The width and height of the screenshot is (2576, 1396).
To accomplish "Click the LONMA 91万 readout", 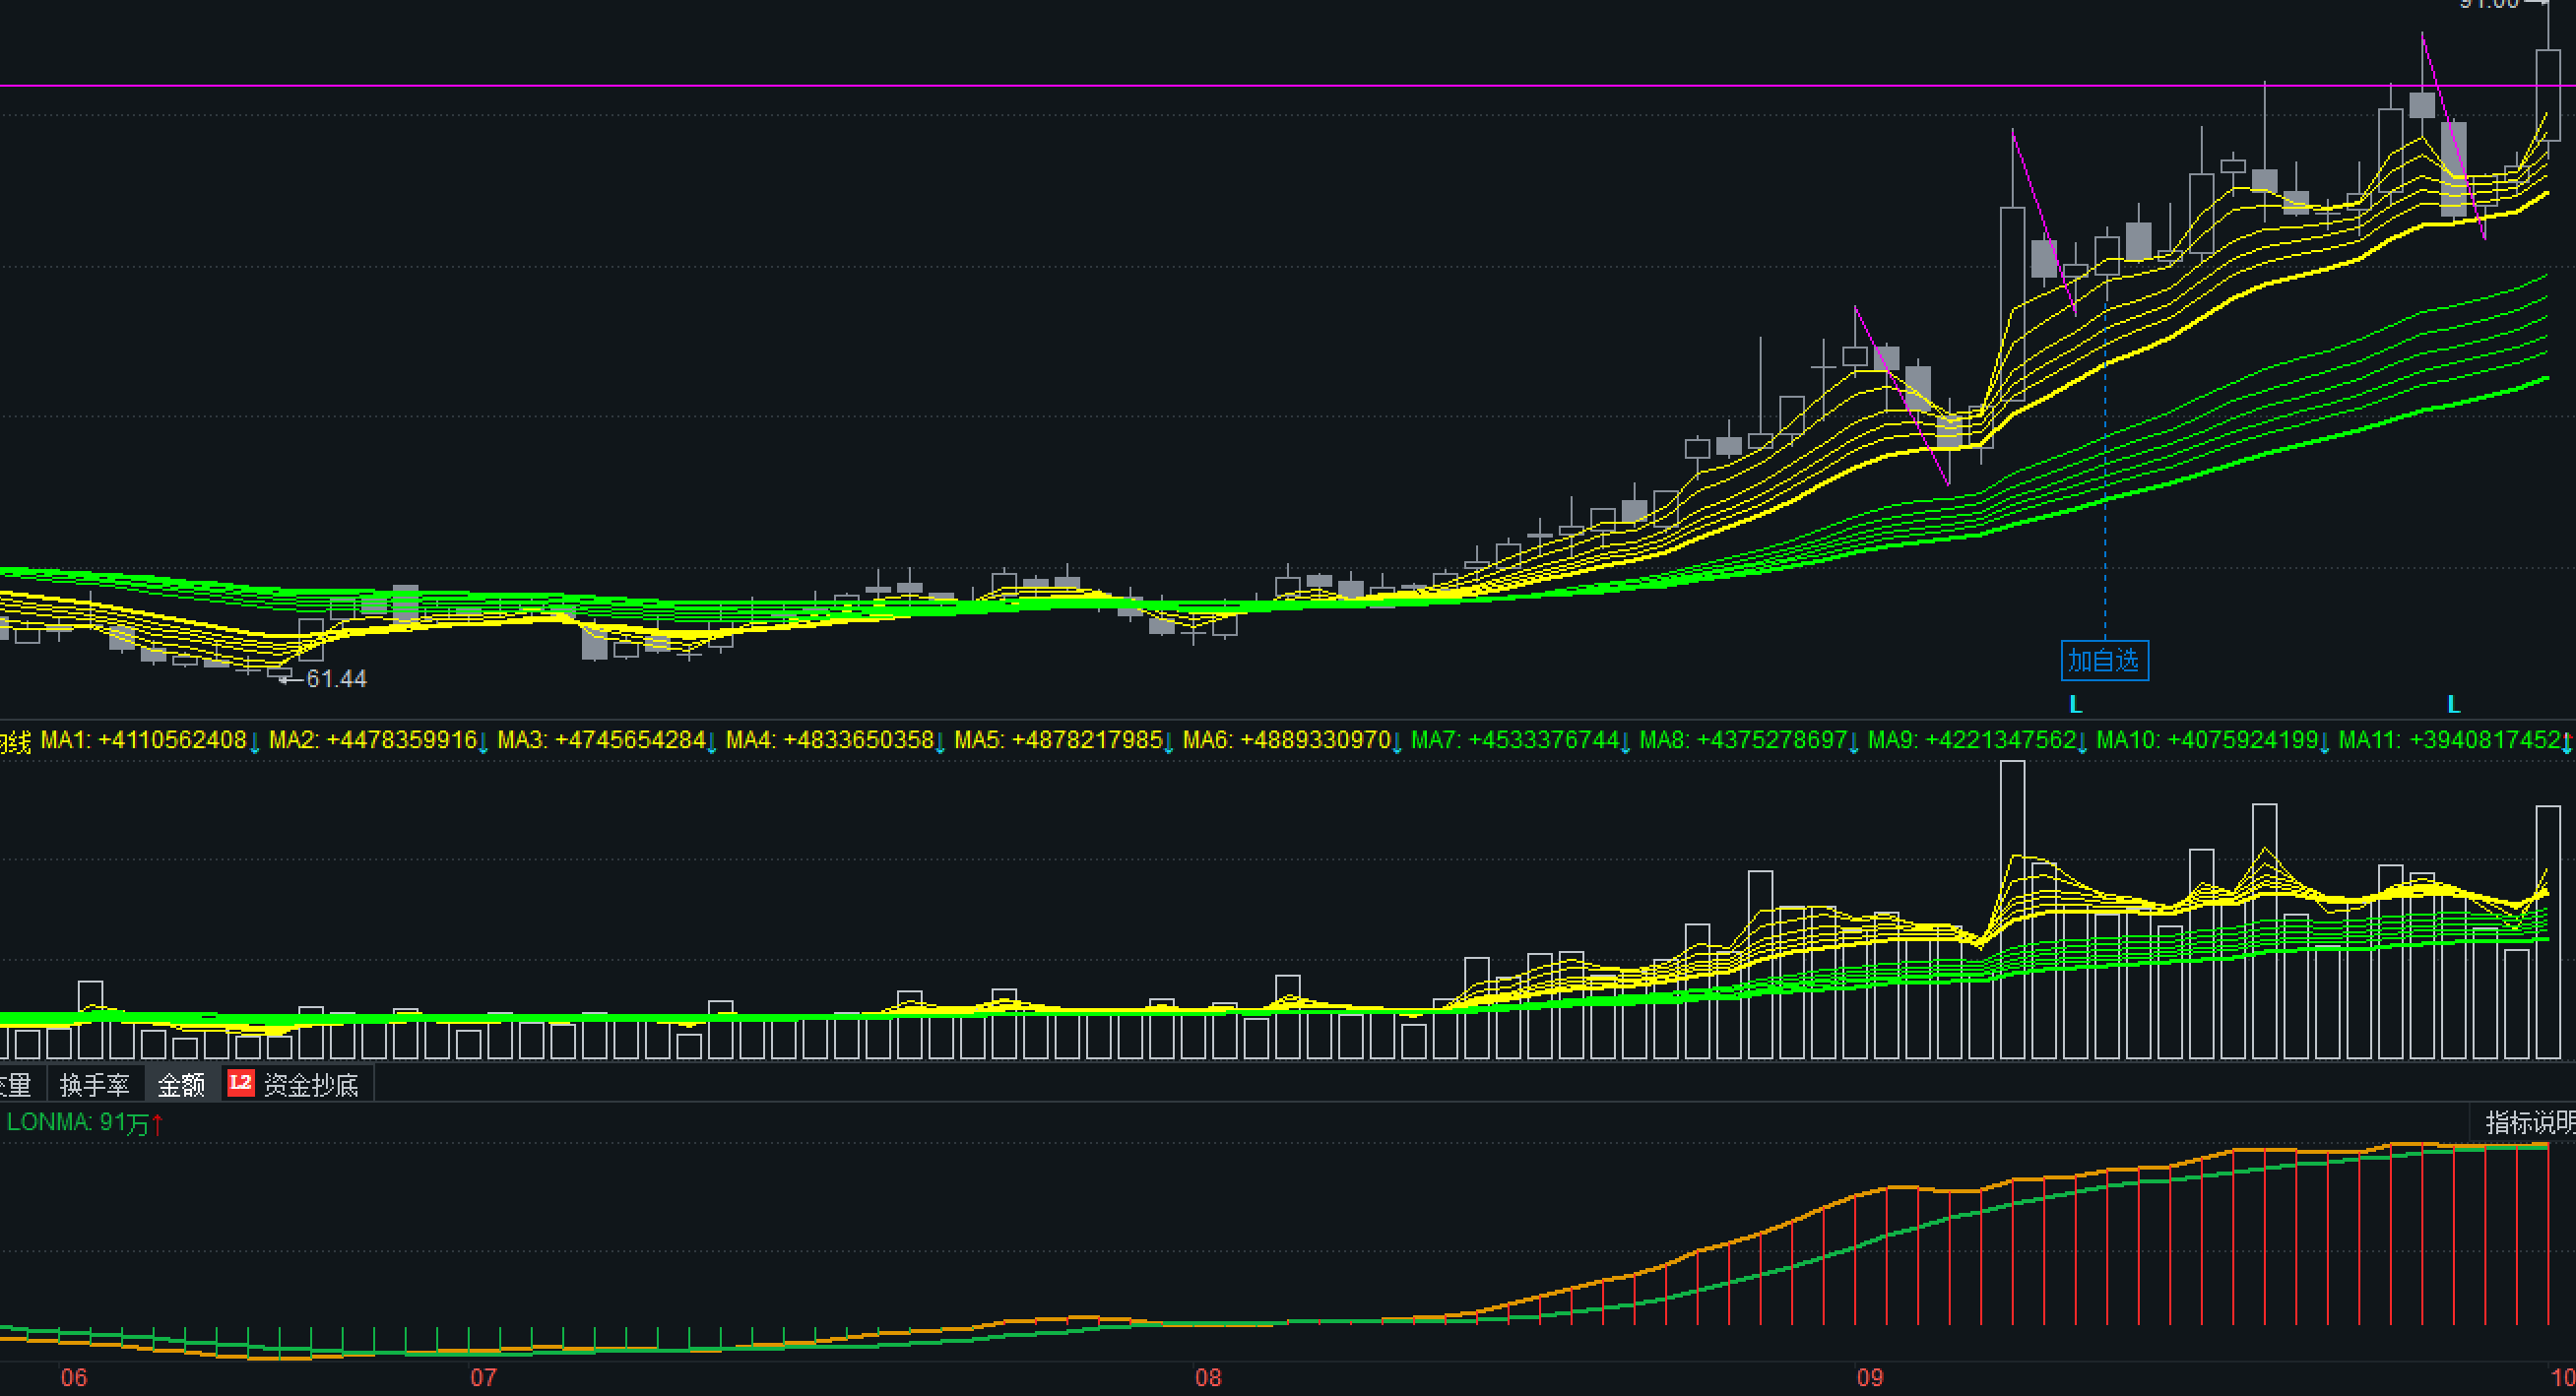I will [76, 1122].
